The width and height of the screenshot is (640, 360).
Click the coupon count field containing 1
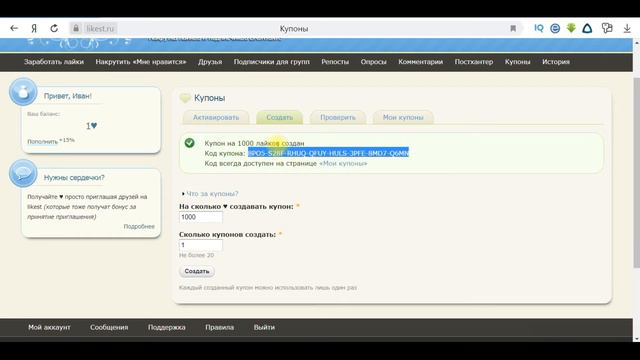click(x=201, y=245)
